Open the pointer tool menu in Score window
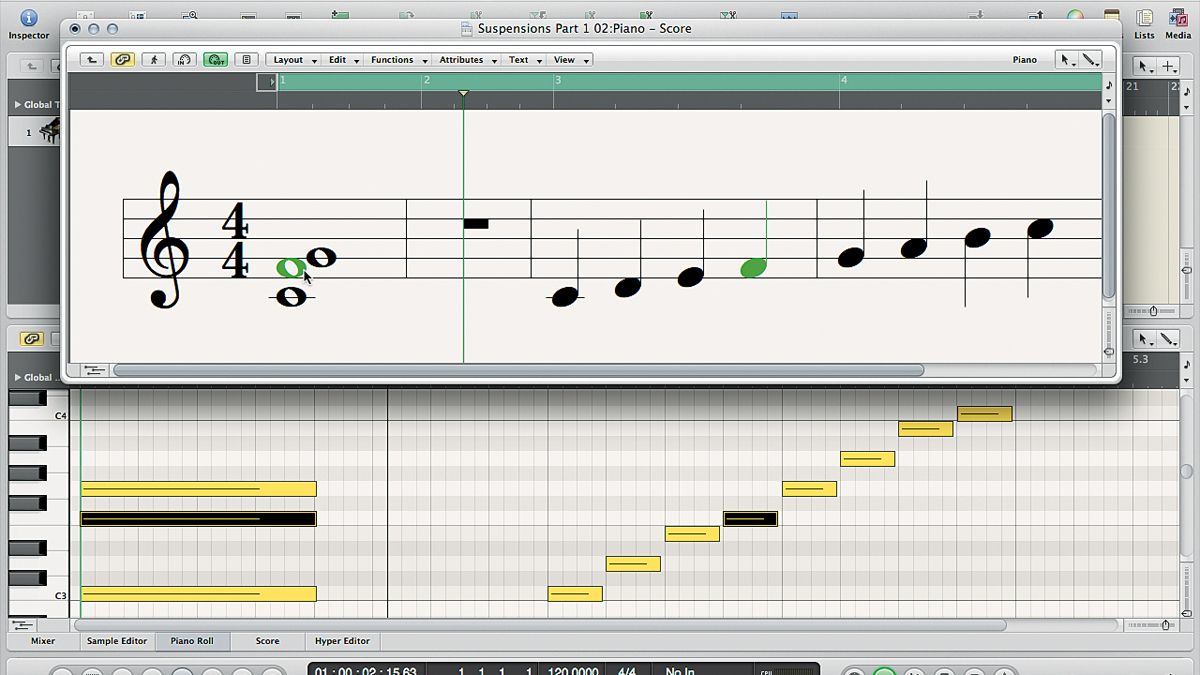Screen dimensions: 1200x675 click(1067, 60)
